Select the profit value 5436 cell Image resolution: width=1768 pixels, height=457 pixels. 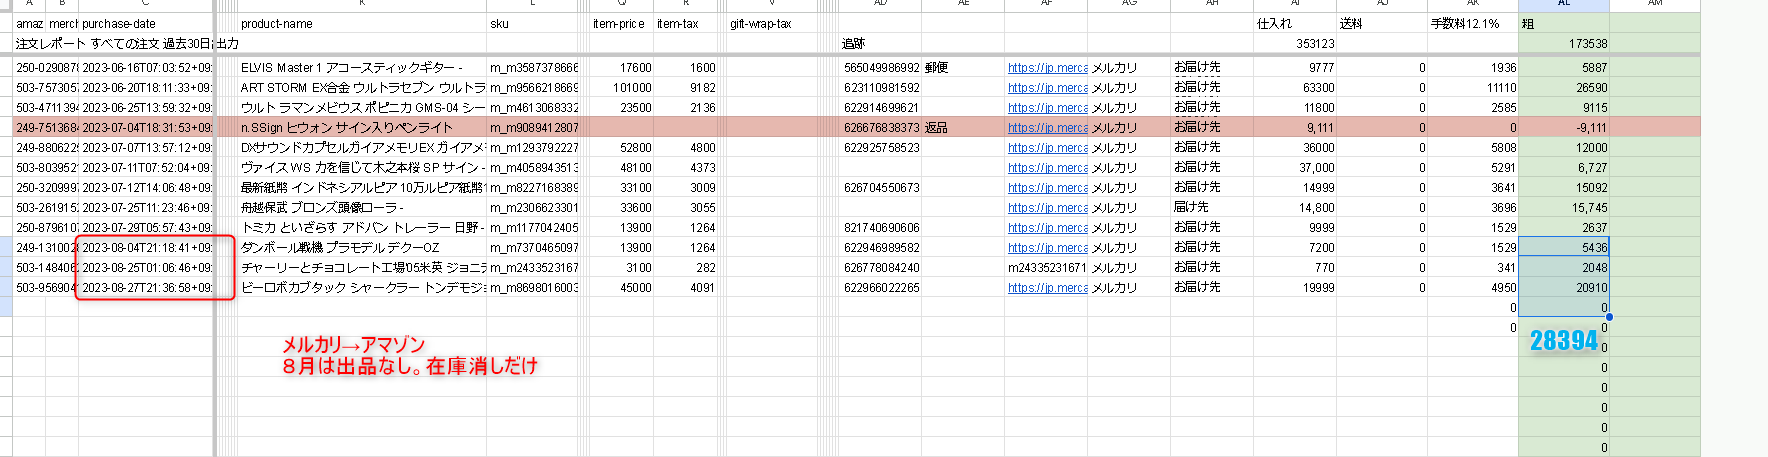coord(1564,248)
